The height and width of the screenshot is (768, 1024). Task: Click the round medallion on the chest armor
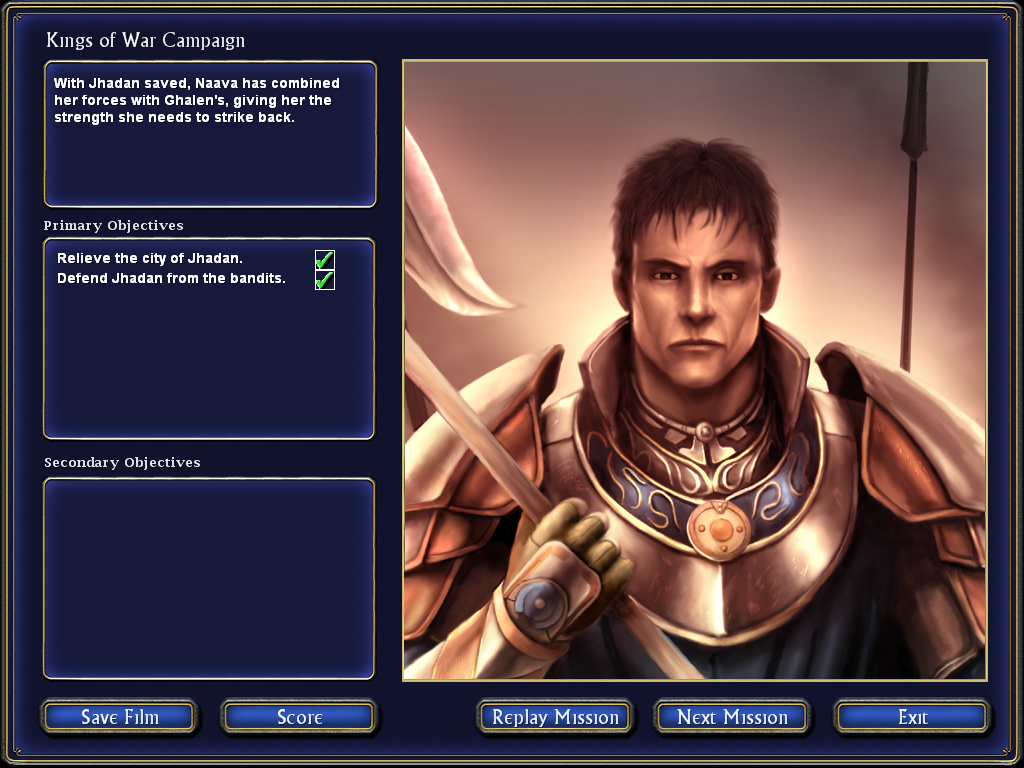pos(719,530)
